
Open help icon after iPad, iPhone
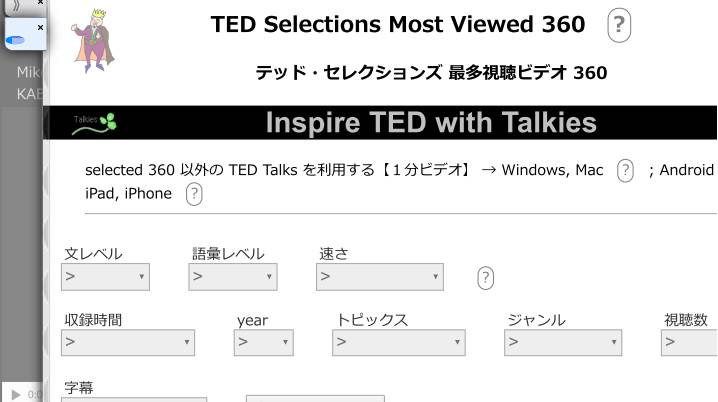(x=194, y=194)
